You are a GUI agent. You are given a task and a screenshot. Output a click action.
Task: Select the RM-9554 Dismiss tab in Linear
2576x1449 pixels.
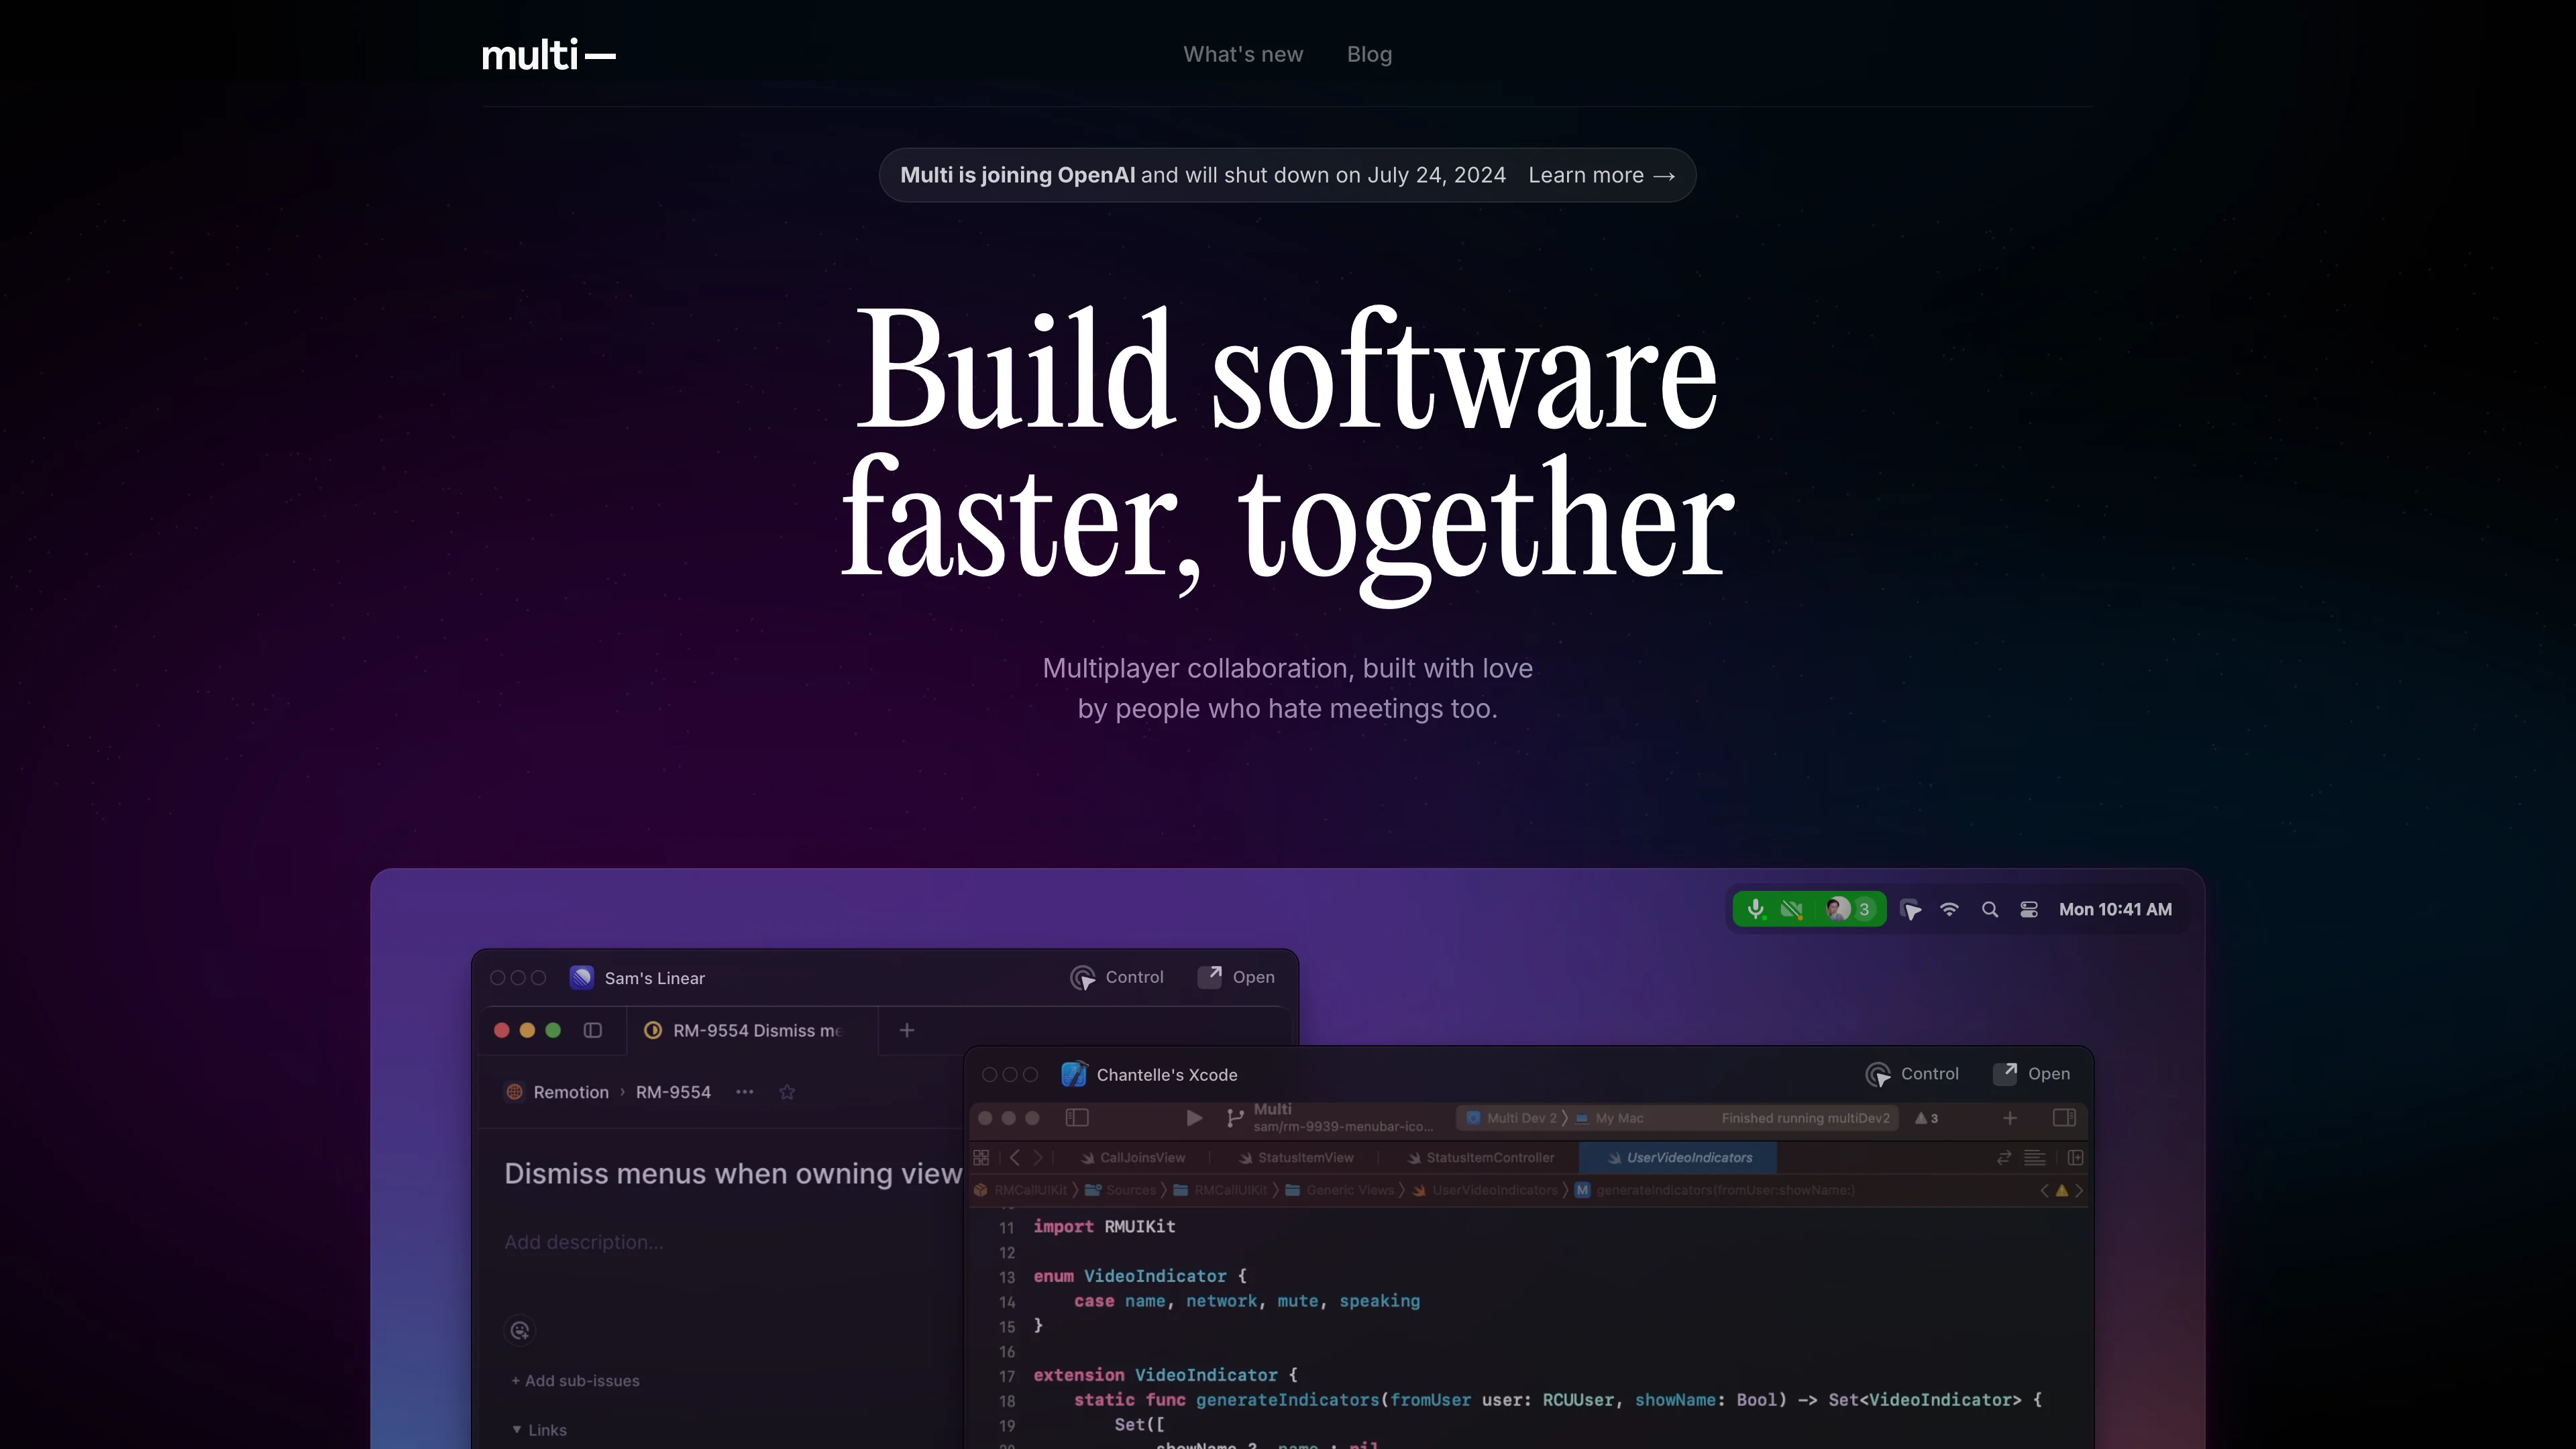point(752,1031)
